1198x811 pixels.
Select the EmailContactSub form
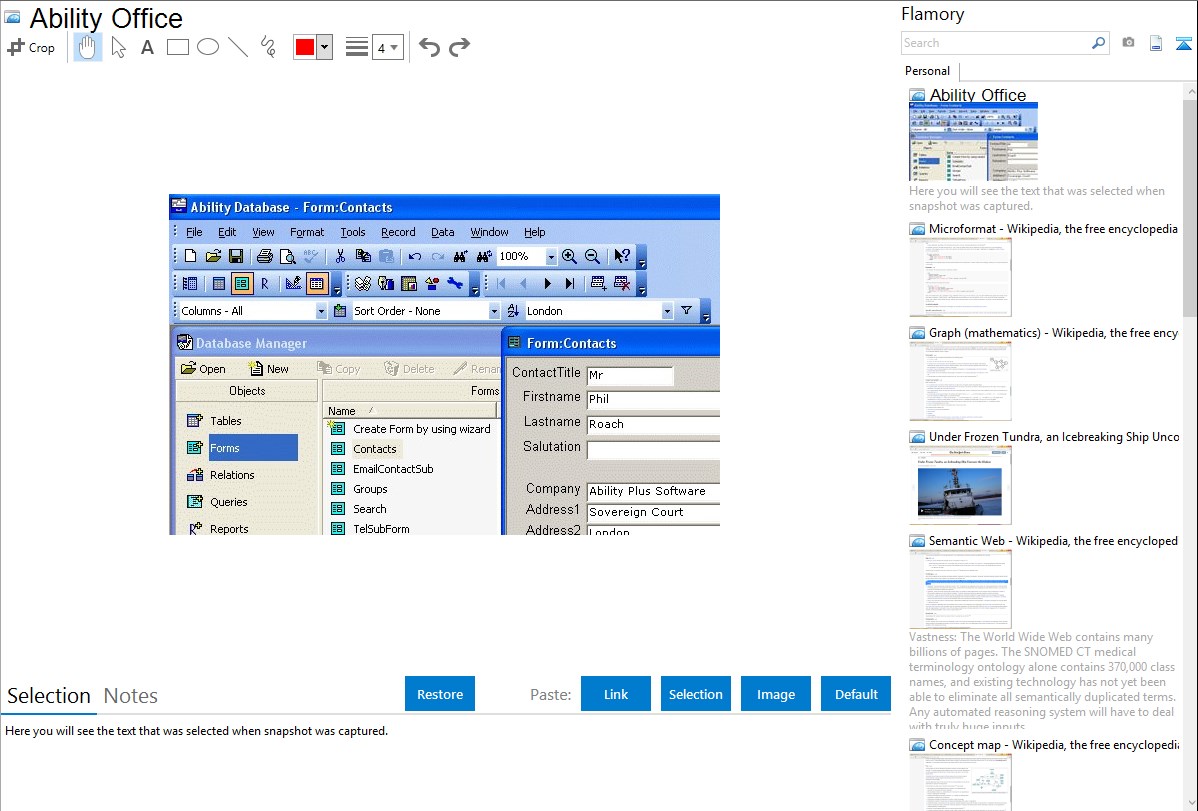pos(382,469)
